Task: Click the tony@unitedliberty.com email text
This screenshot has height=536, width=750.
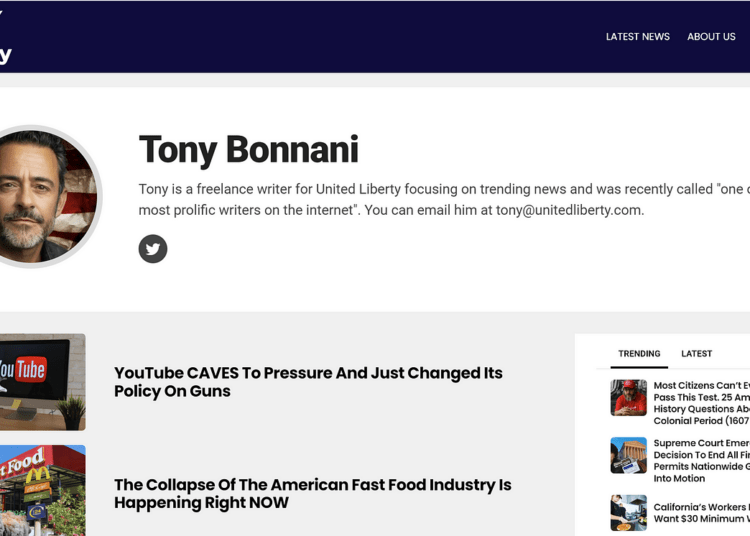Action: [569, 210]
